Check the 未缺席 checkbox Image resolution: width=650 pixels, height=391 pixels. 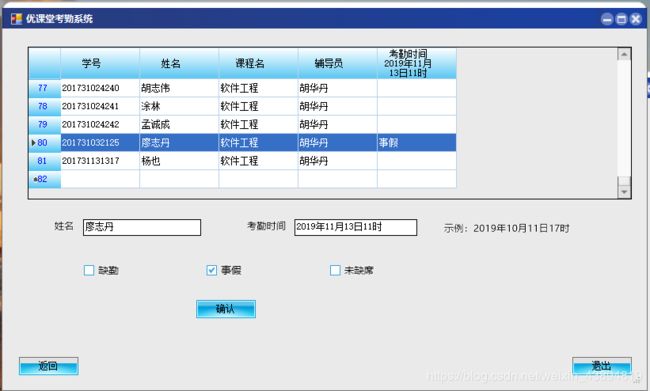335,270
